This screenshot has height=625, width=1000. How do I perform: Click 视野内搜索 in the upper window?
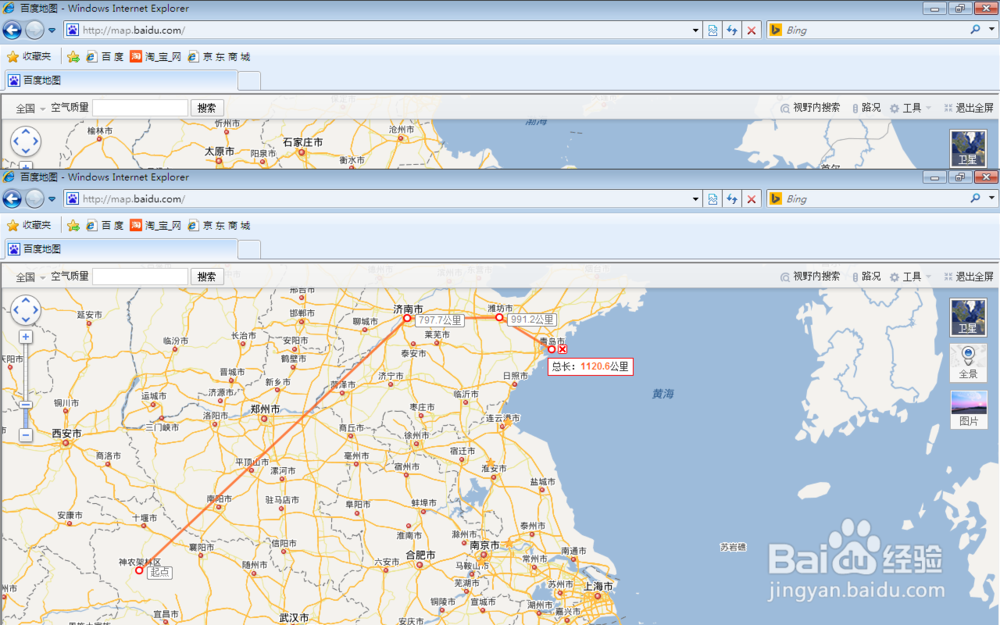[x=811, y=108]
